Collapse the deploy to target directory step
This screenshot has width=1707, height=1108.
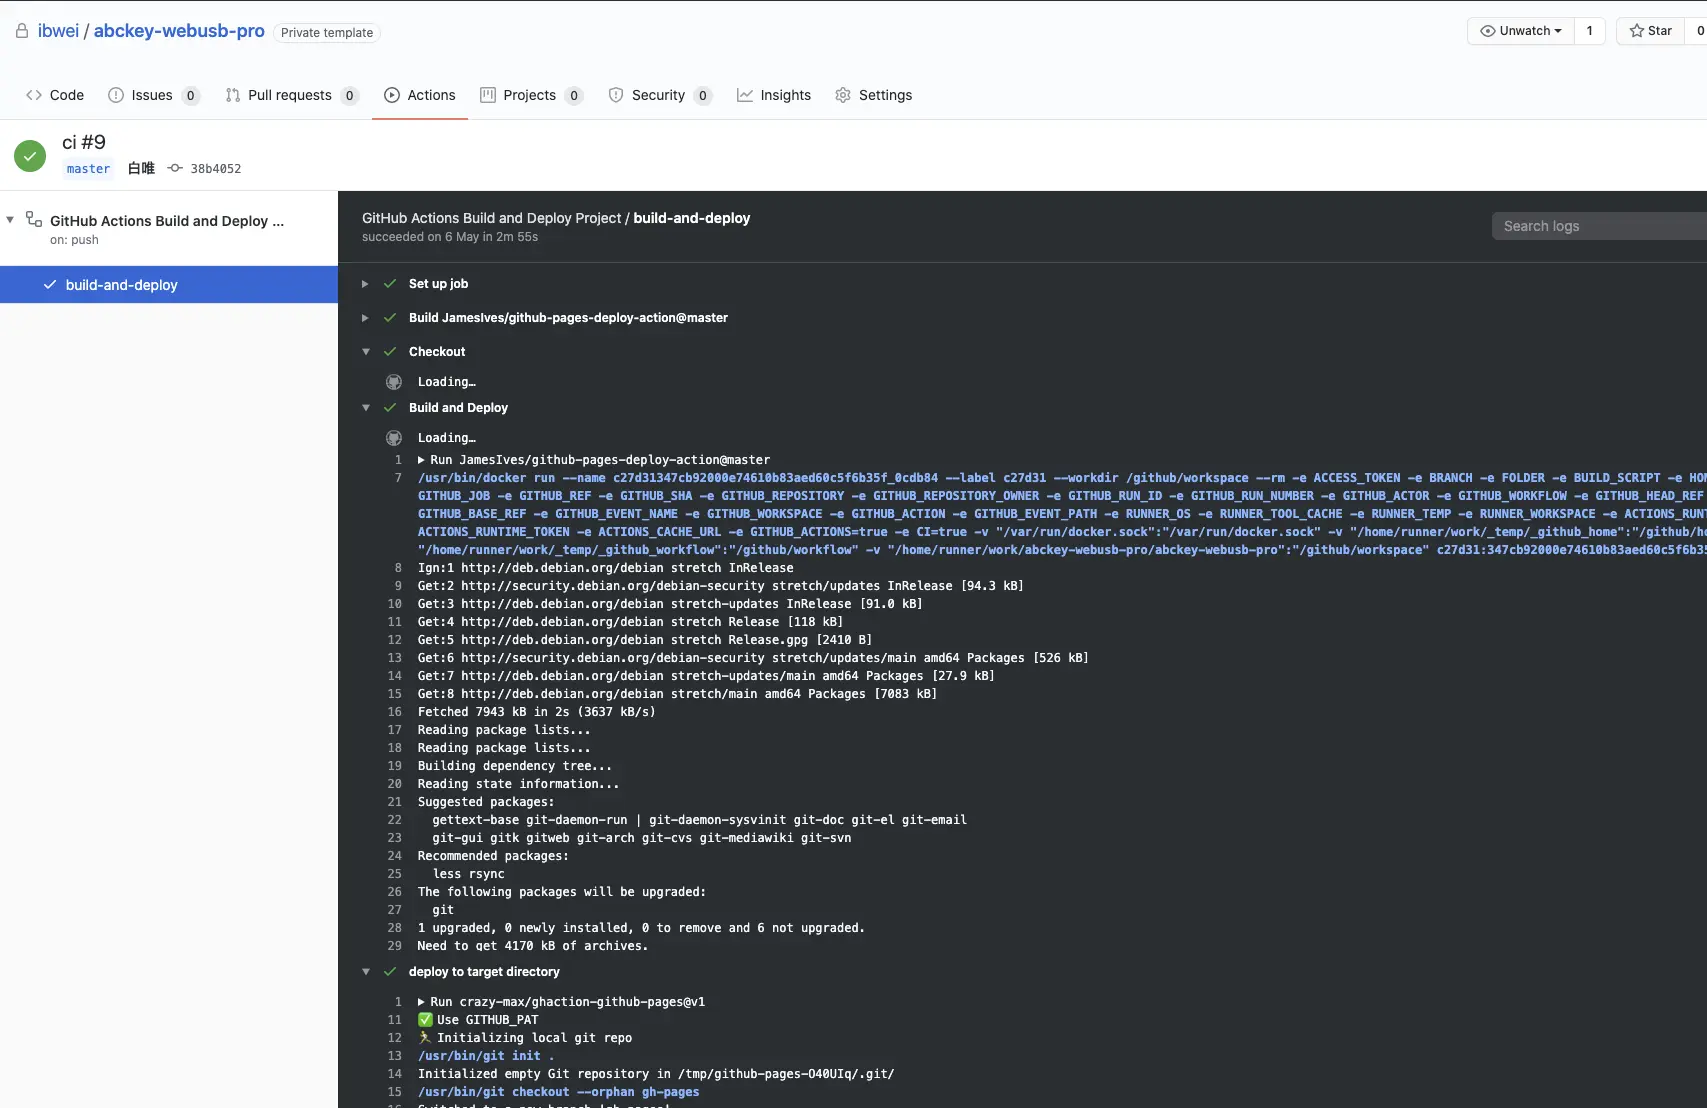(365, 972)
